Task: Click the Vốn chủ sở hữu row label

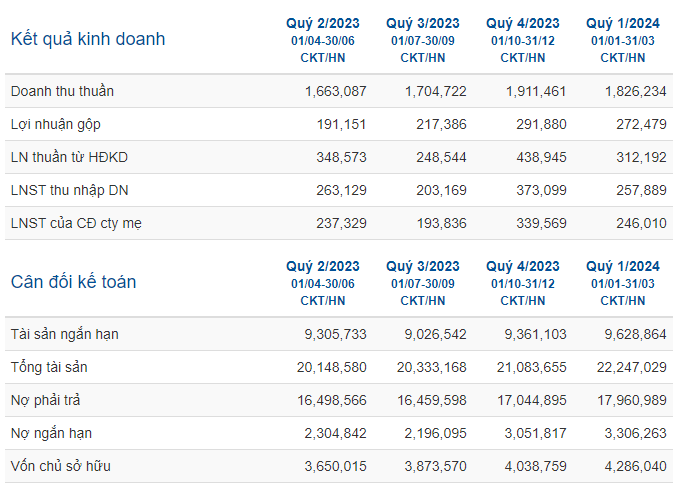Action: [x=61, y=466]
